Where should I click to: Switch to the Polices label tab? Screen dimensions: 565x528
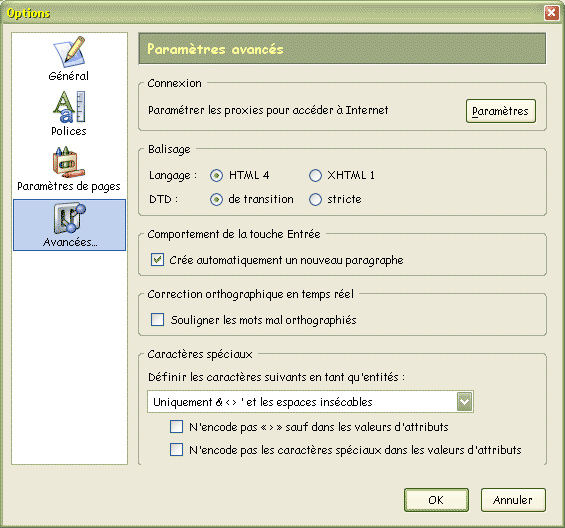(69, 131)
